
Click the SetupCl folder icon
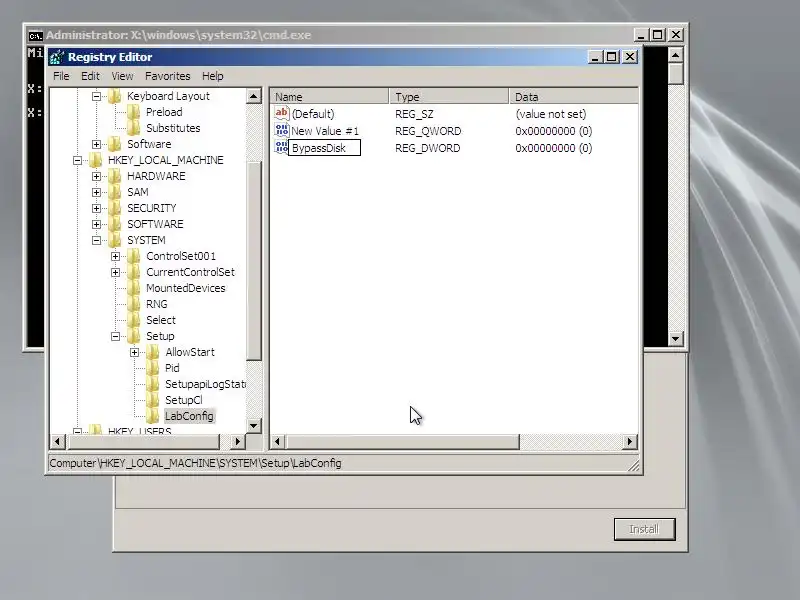(153, 400)
